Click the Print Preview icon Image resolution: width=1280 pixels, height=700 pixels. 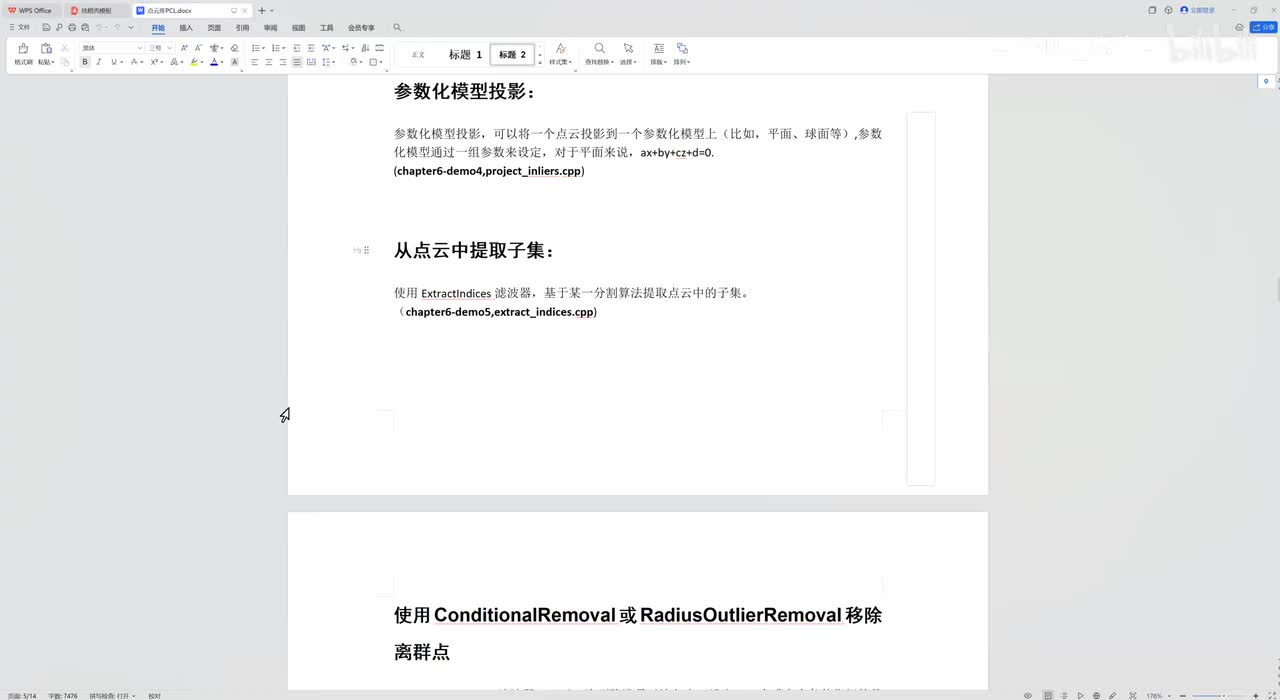84,27
